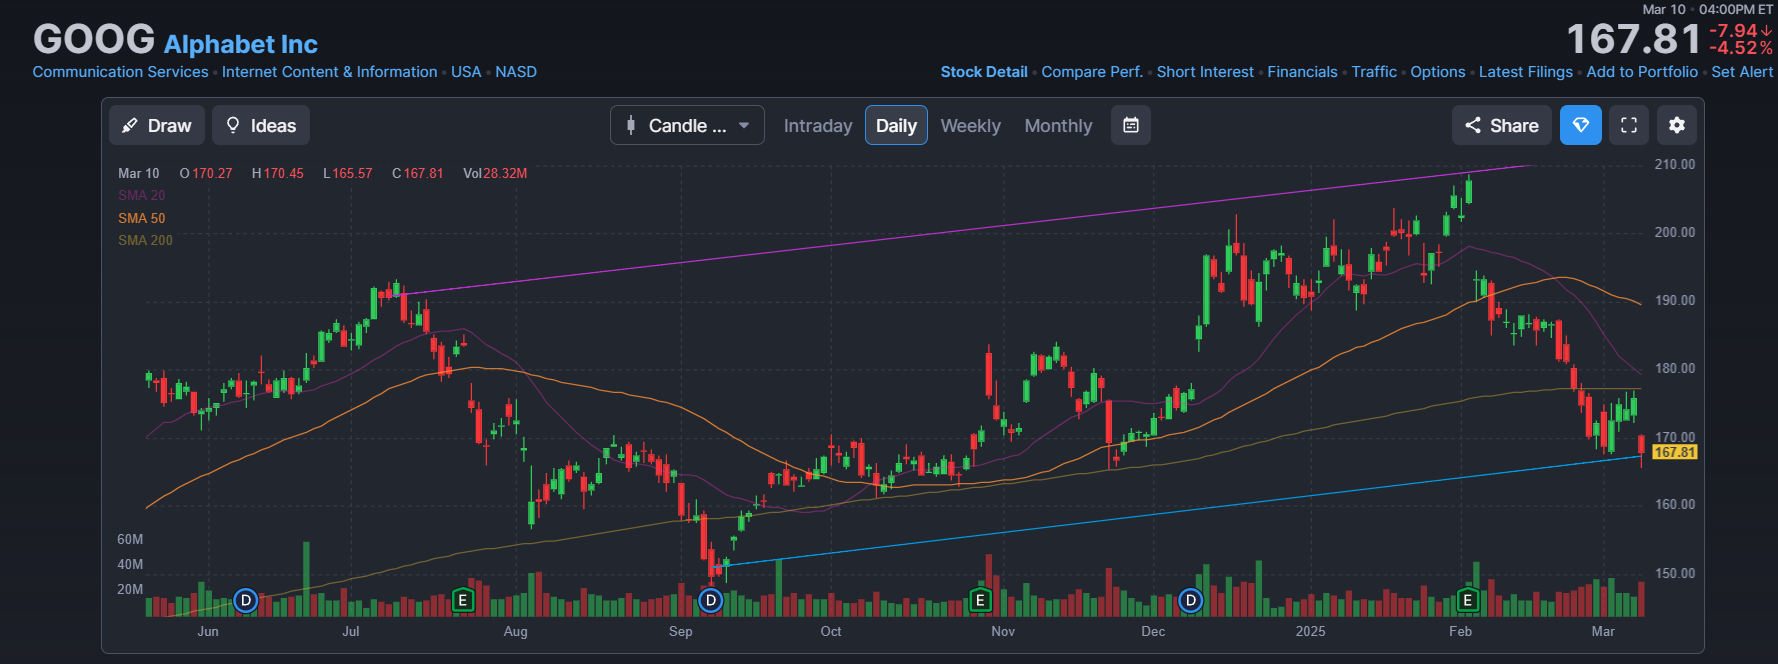
Task: Toggle the SMA 50 indicator label
Action: click(141, 218)
